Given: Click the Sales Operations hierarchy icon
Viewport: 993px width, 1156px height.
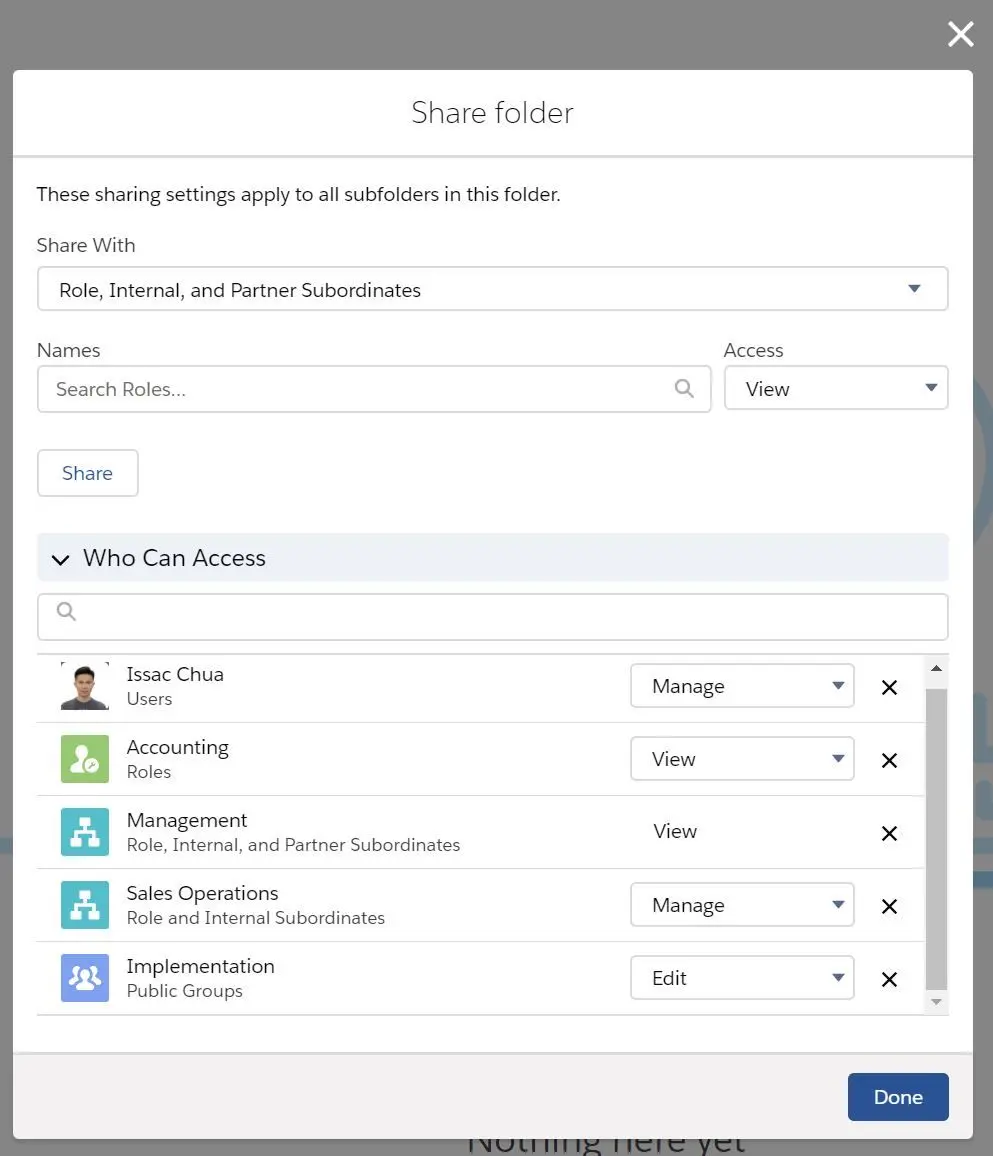Looking at the screenshot, I should point(85,905).
